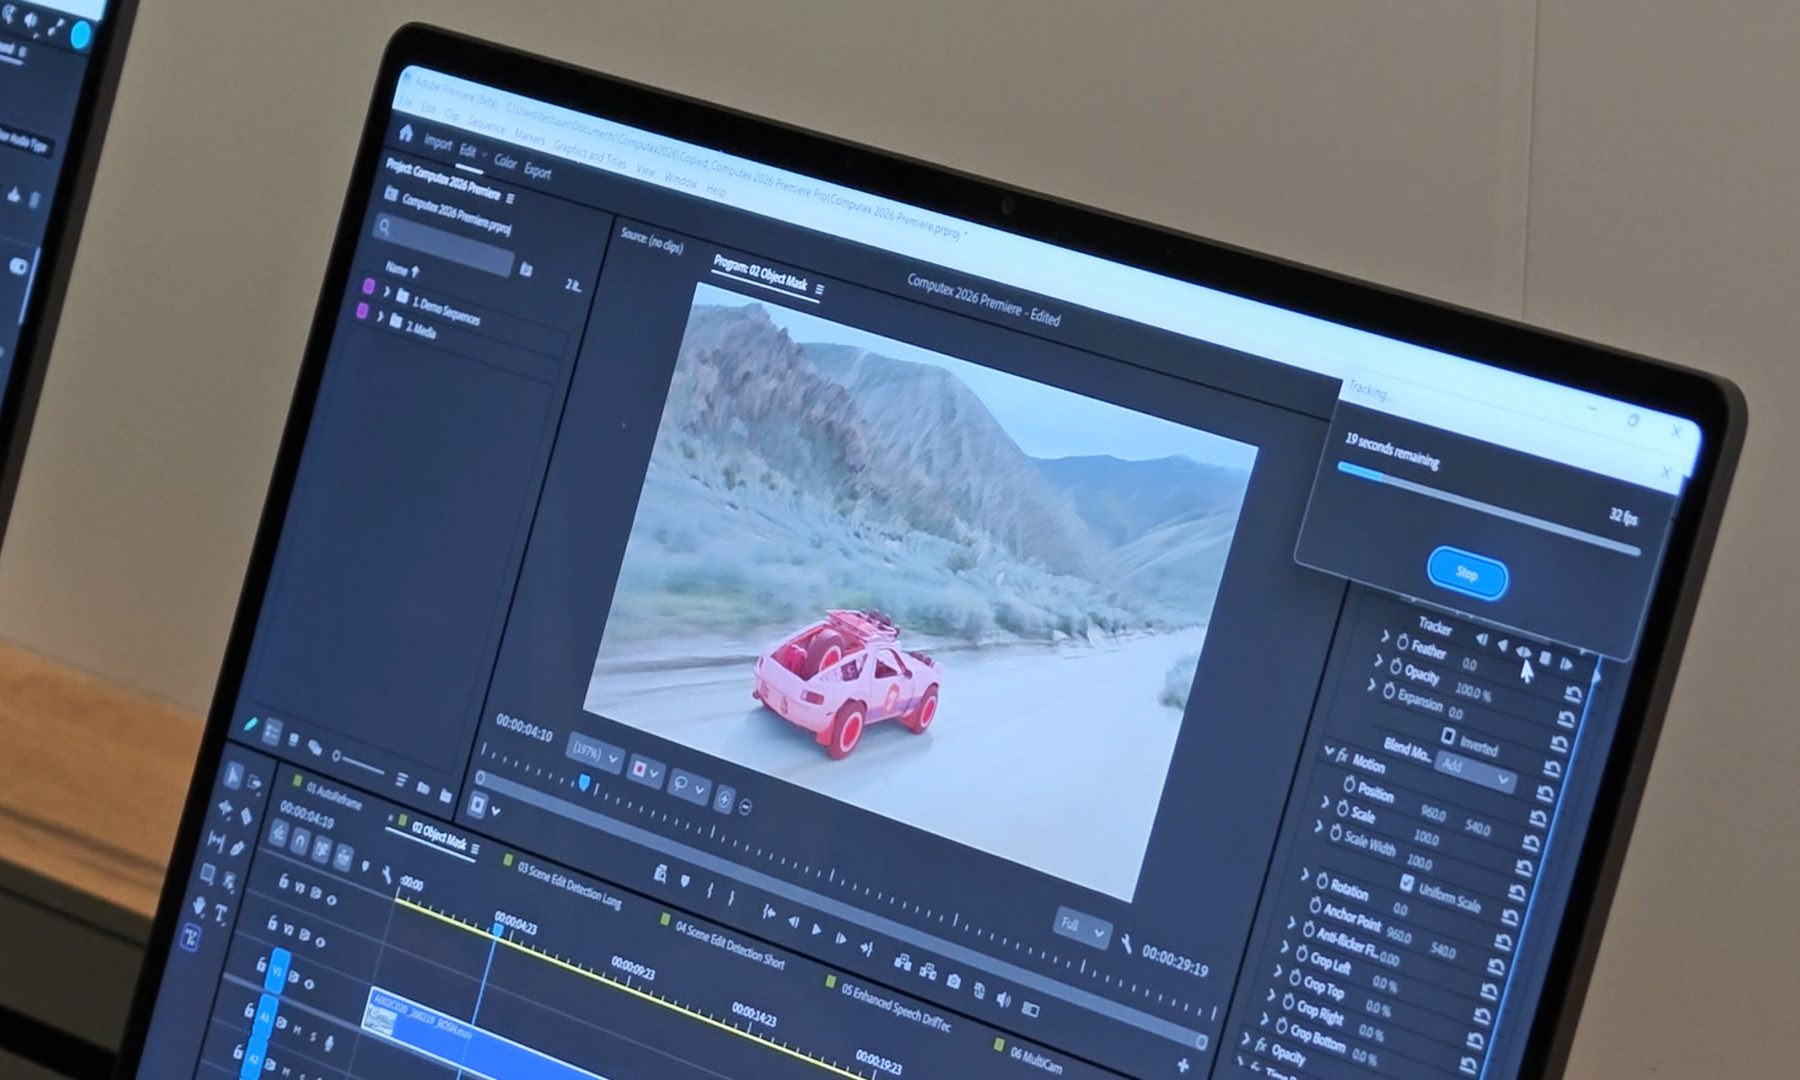The height and width of the screenshot is (1080, 1800).
Task: Open the Blend Mode Add dropdown
Action: coord(1476,770)
